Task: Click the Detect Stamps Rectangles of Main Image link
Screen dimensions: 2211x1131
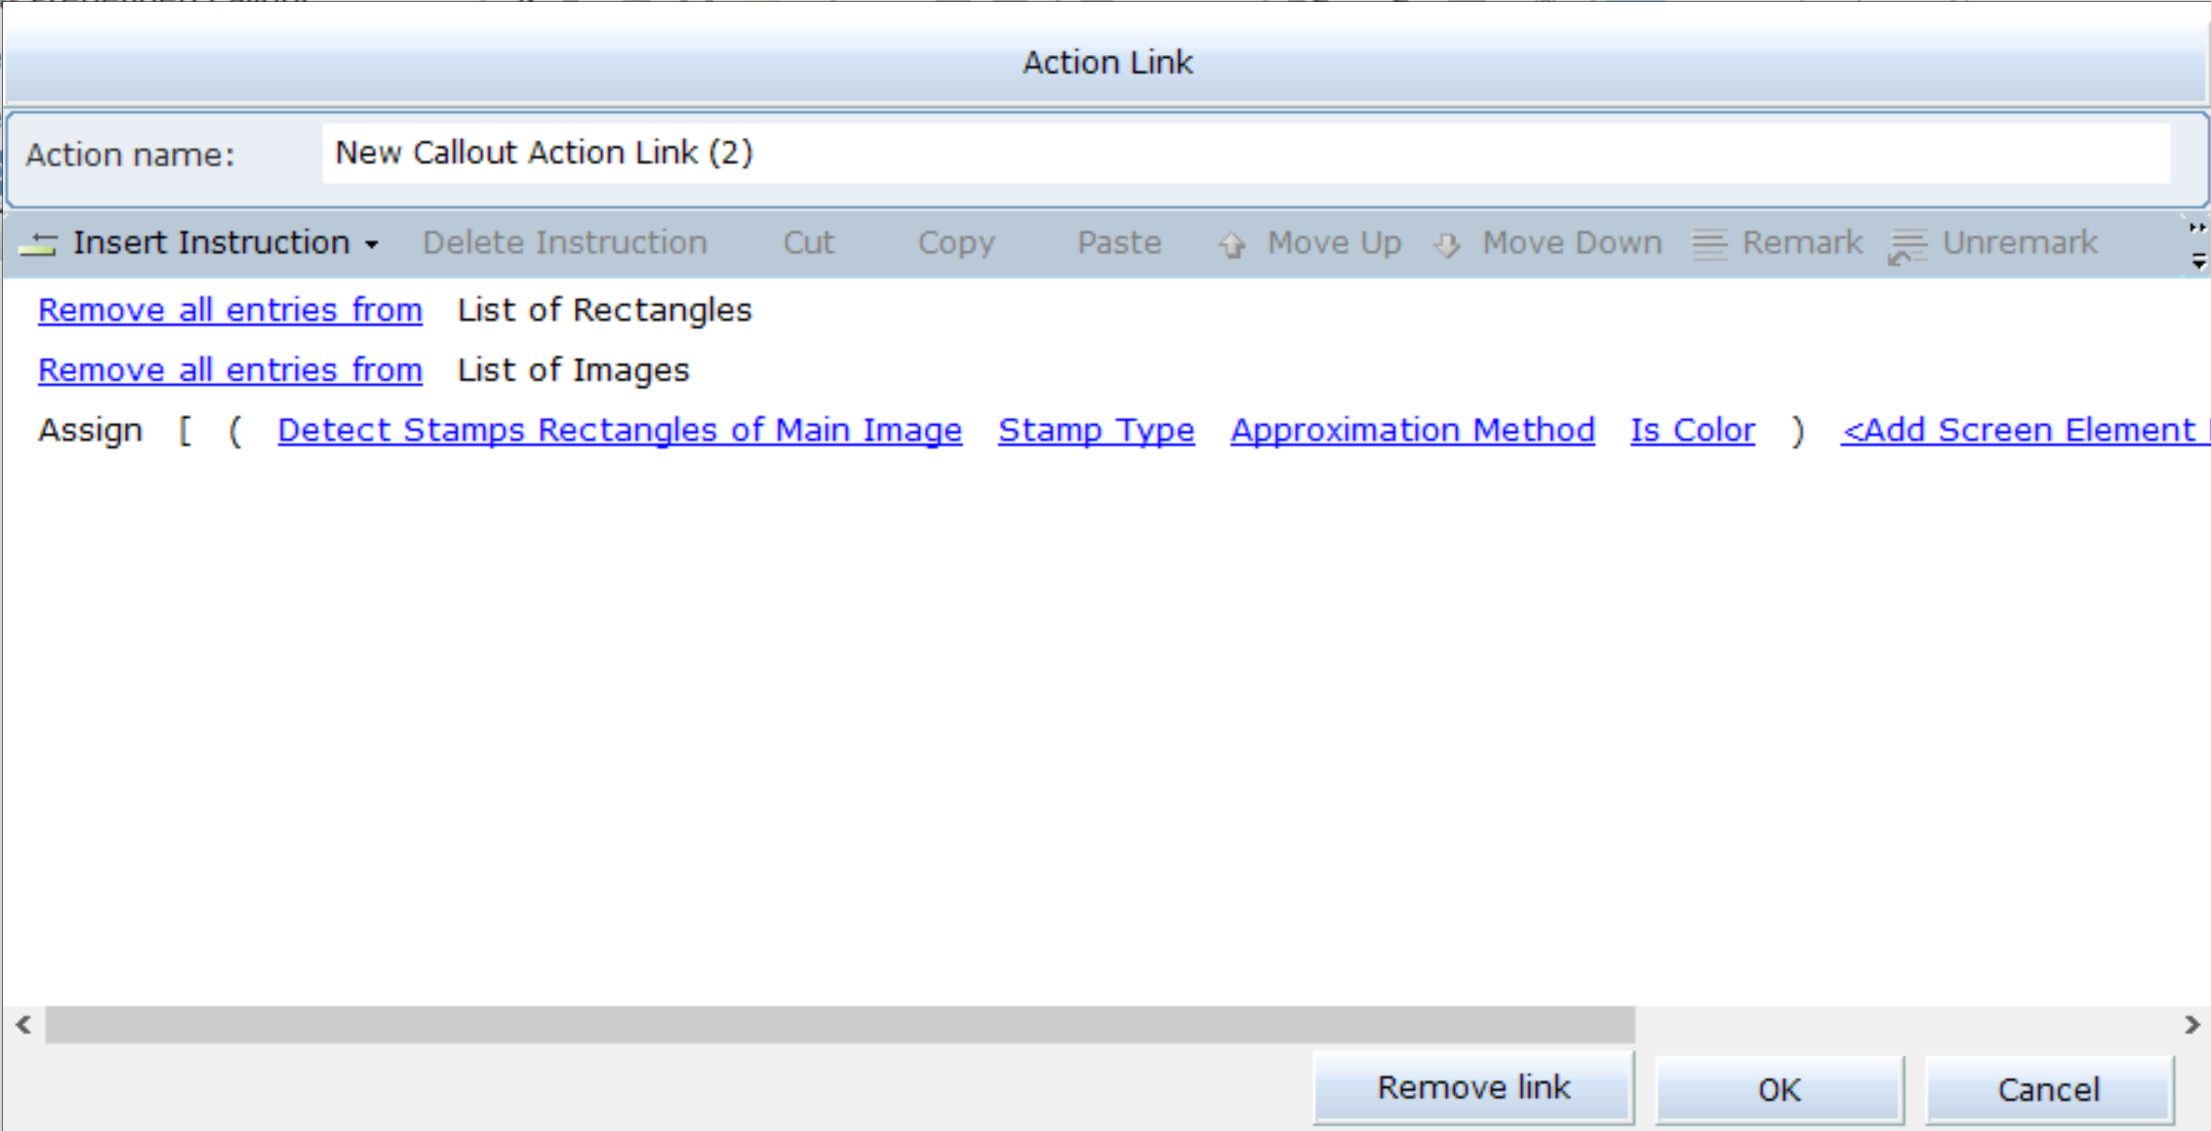Action: click(619, 430)
